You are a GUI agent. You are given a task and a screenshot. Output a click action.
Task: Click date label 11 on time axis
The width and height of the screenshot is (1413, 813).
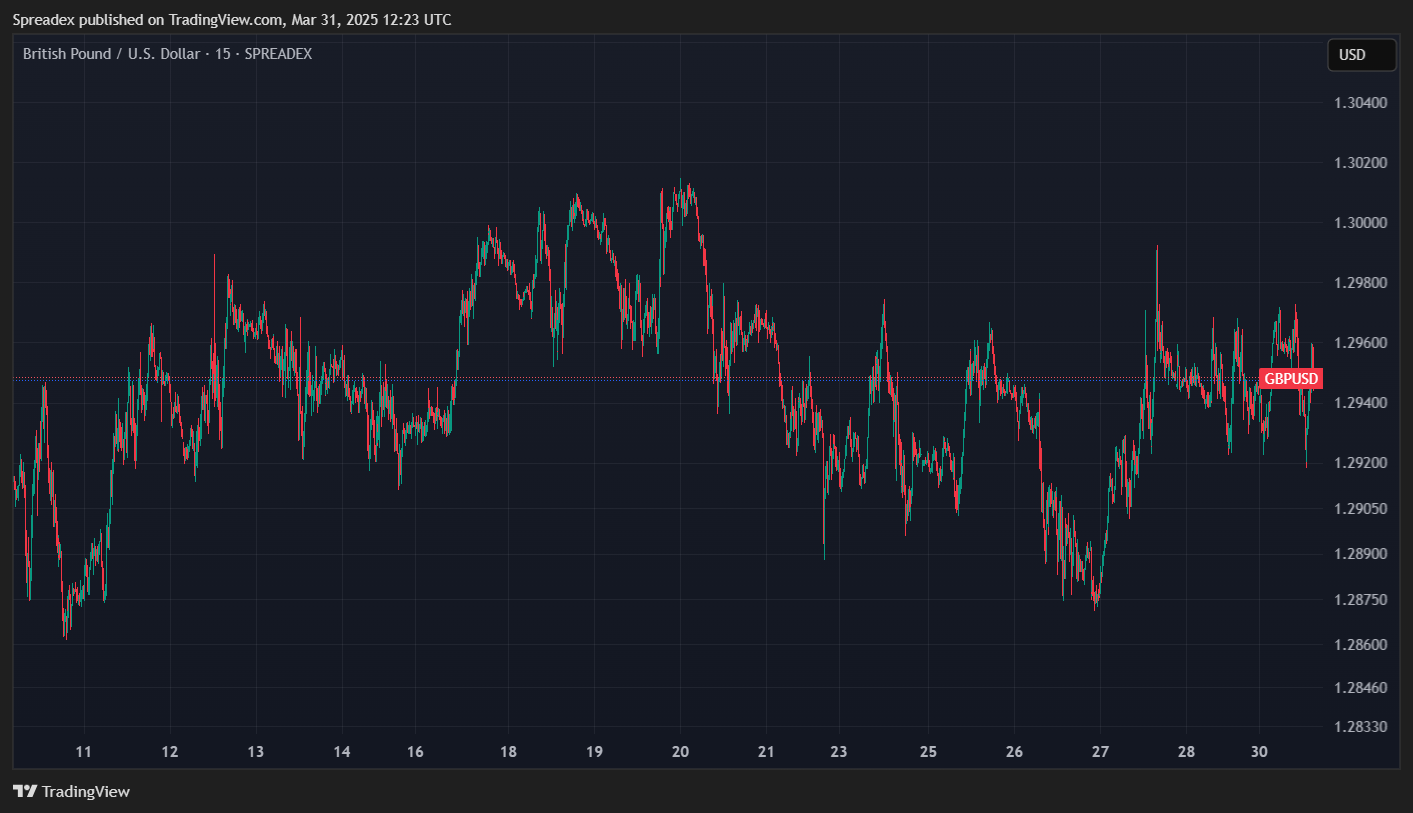point(84,752)
